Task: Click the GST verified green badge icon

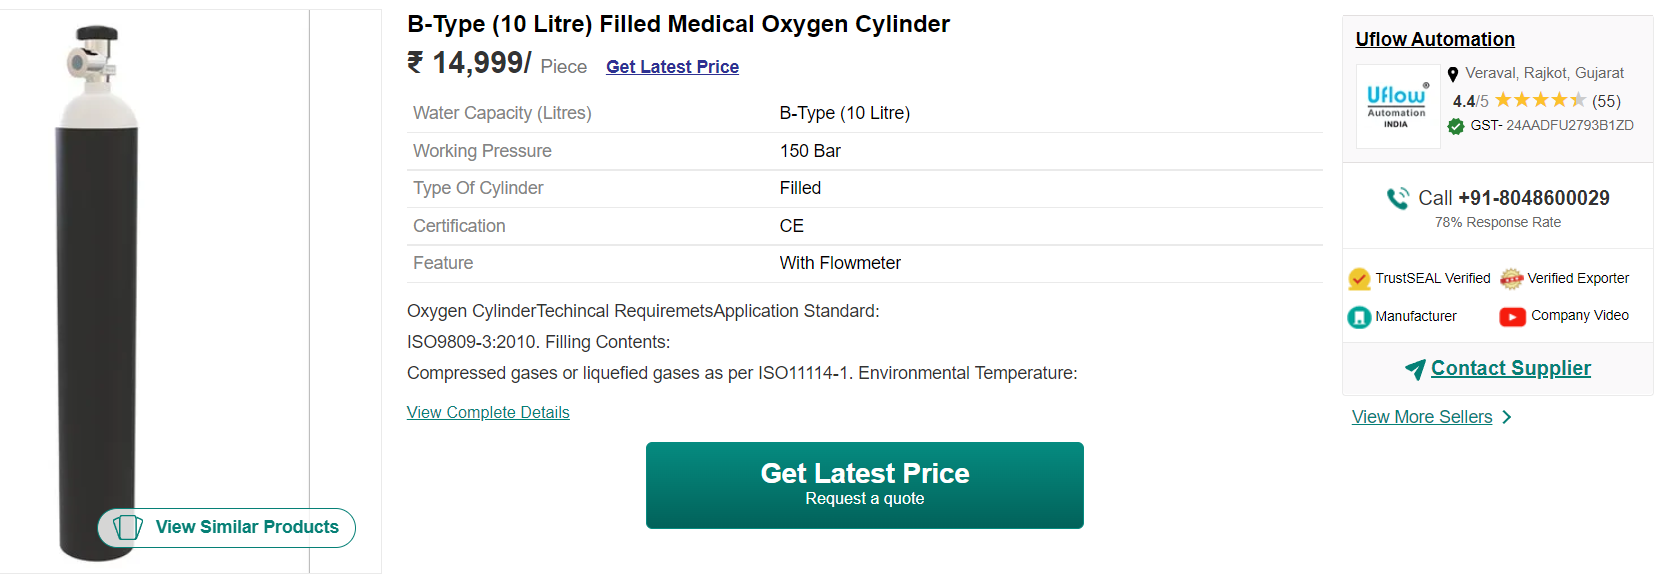Action: pyautogui.click(x=1456, y=126)
